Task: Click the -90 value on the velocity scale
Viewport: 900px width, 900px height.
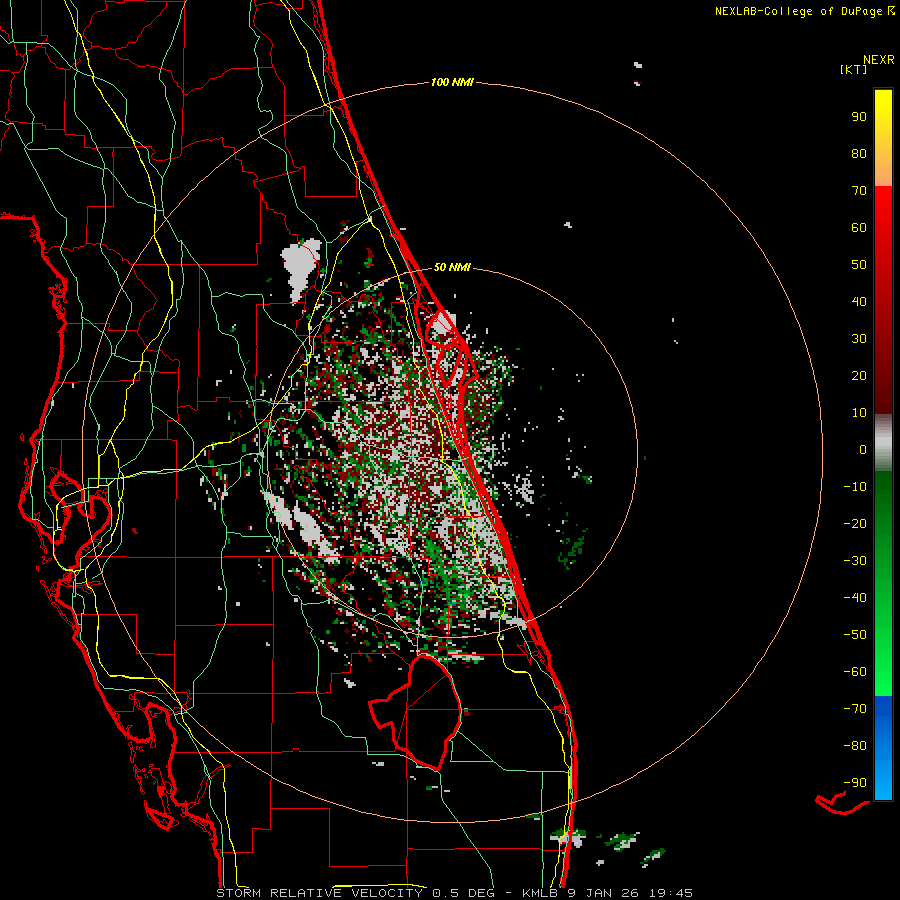Action: [855, 783]
